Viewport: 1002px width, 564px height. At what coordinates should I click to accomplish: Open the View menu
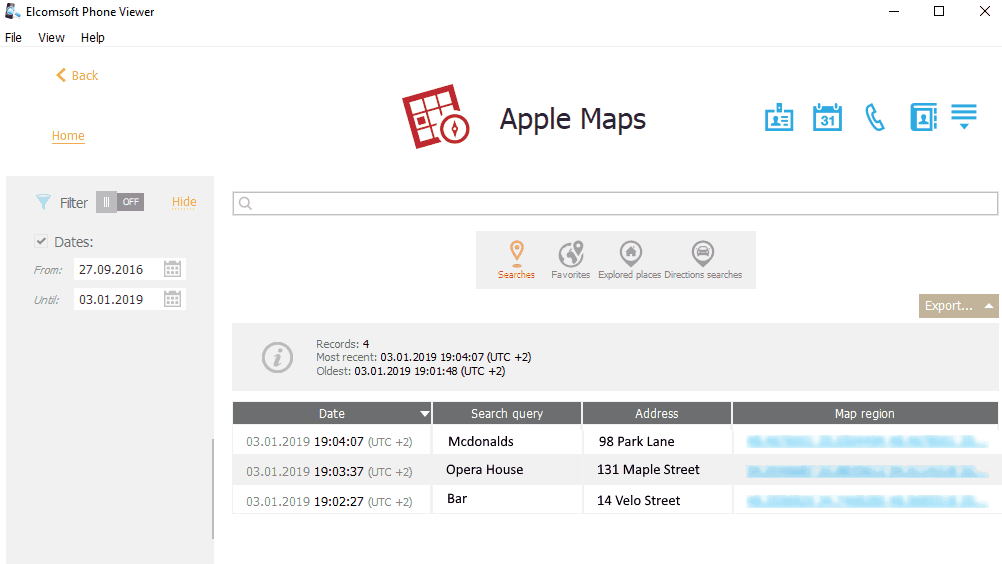pos(51,38)
